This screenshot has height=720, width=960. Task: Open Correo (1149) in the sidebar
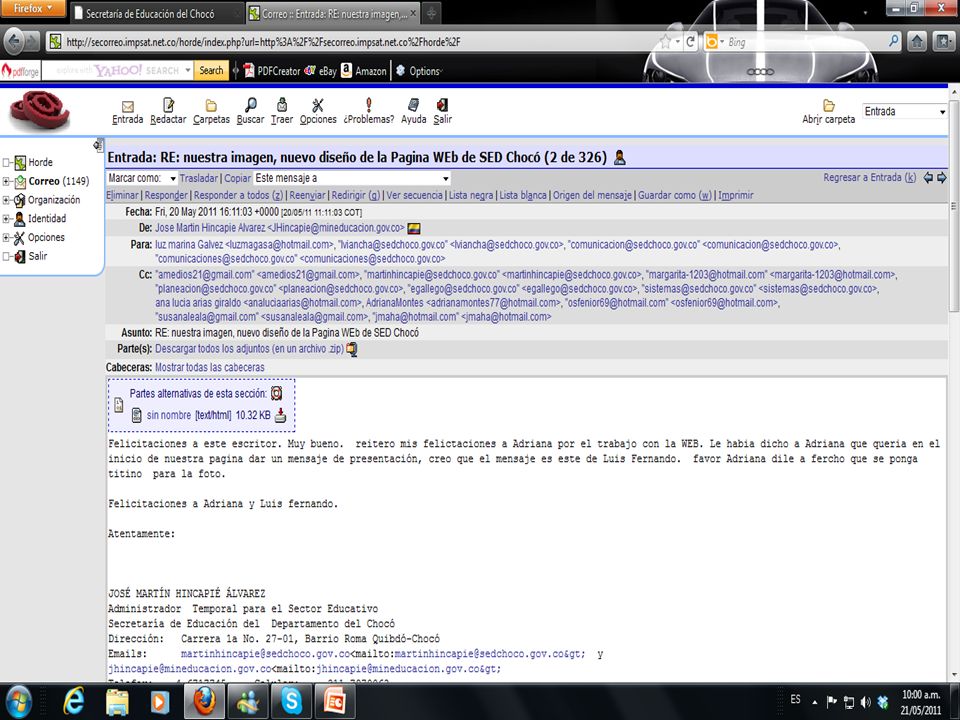coord(59,181)
